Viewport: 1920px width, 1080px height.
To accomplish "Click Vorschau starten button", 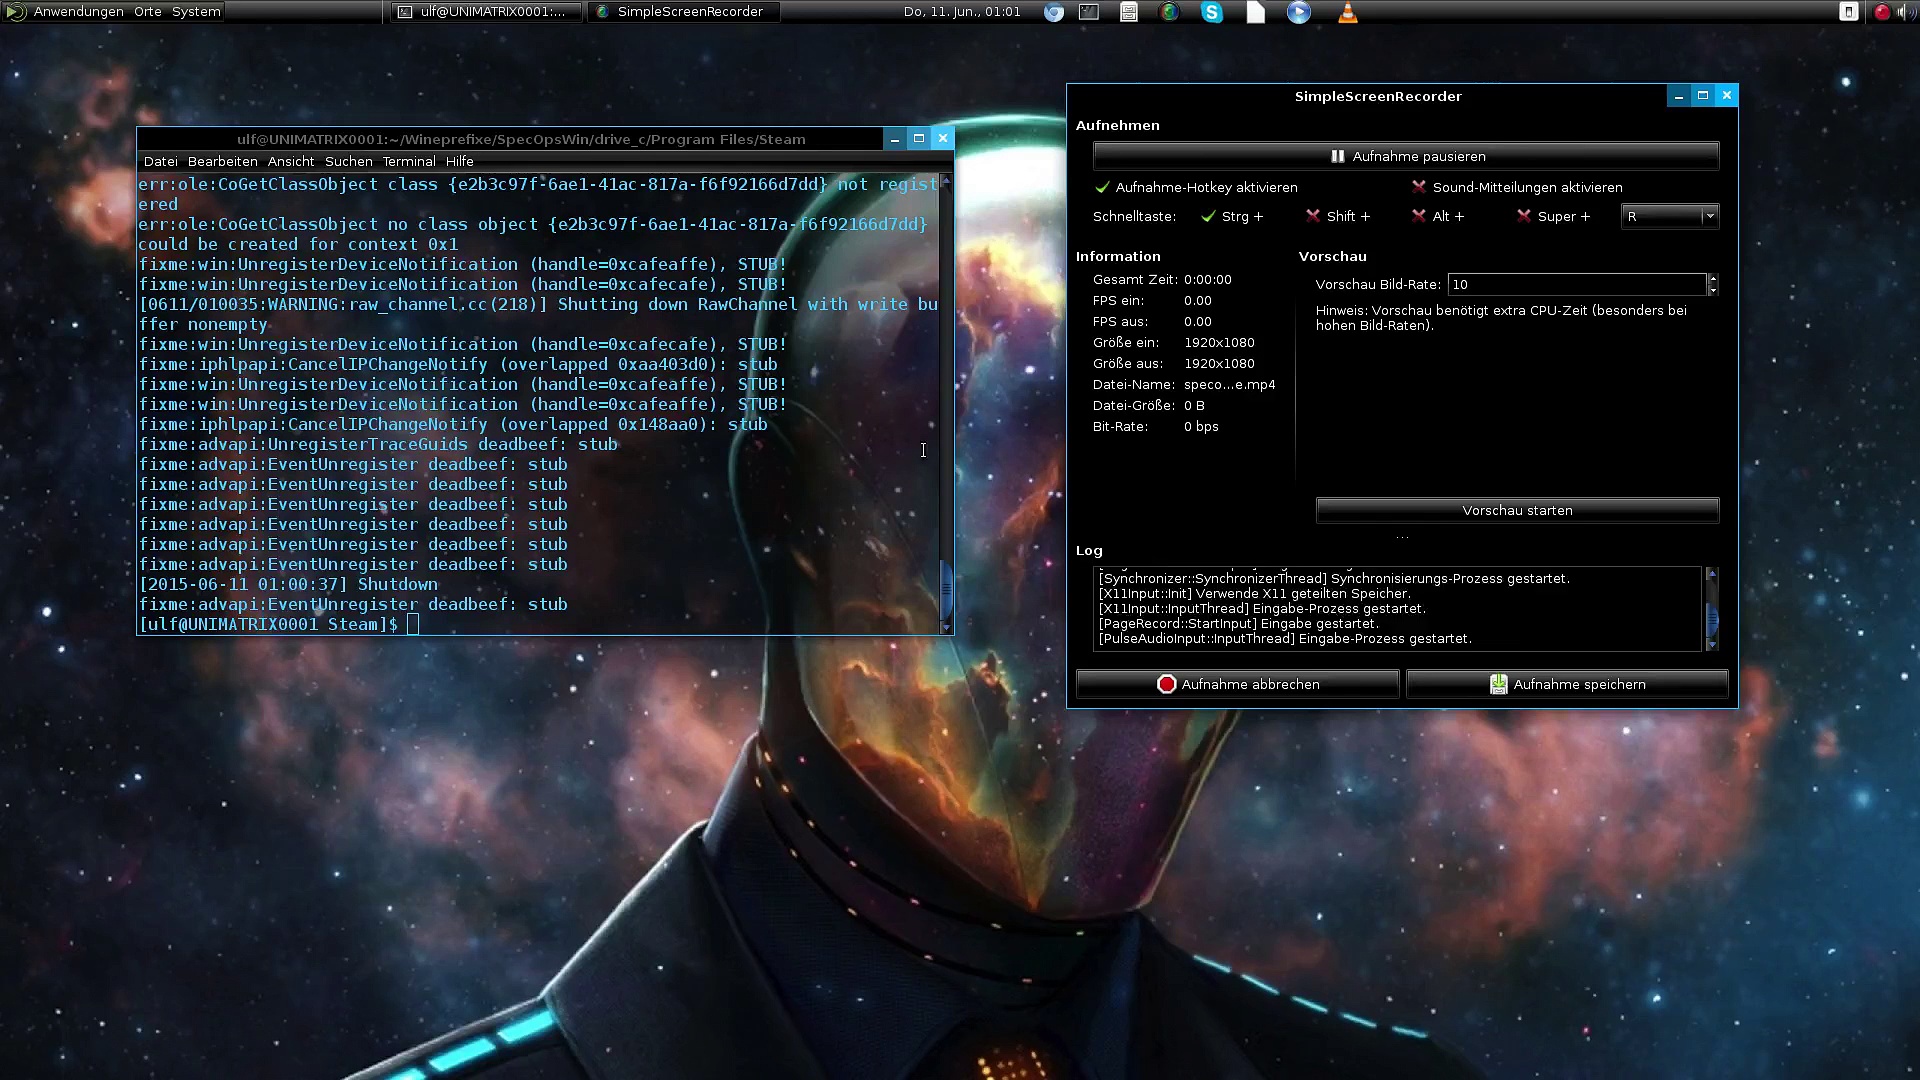I will point(1517,510).
